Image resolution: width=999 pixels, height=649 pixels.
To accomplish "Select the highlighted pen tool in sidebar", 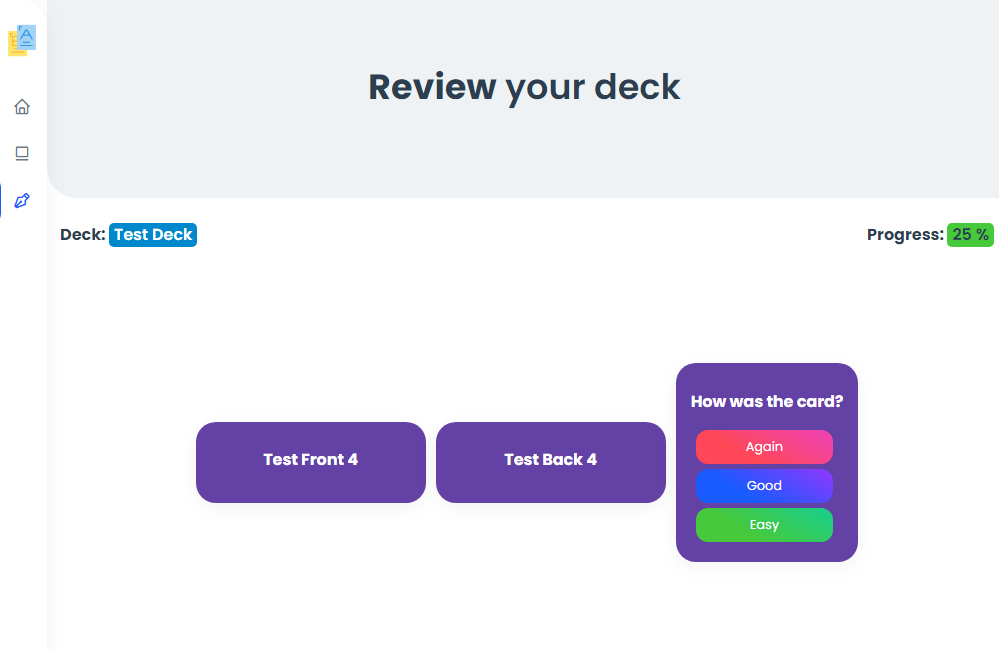I will coord(21,200).
